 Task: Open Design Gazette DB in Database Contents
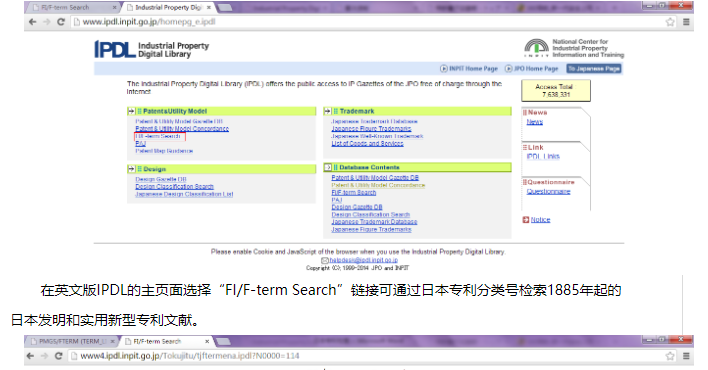point(357,207)
